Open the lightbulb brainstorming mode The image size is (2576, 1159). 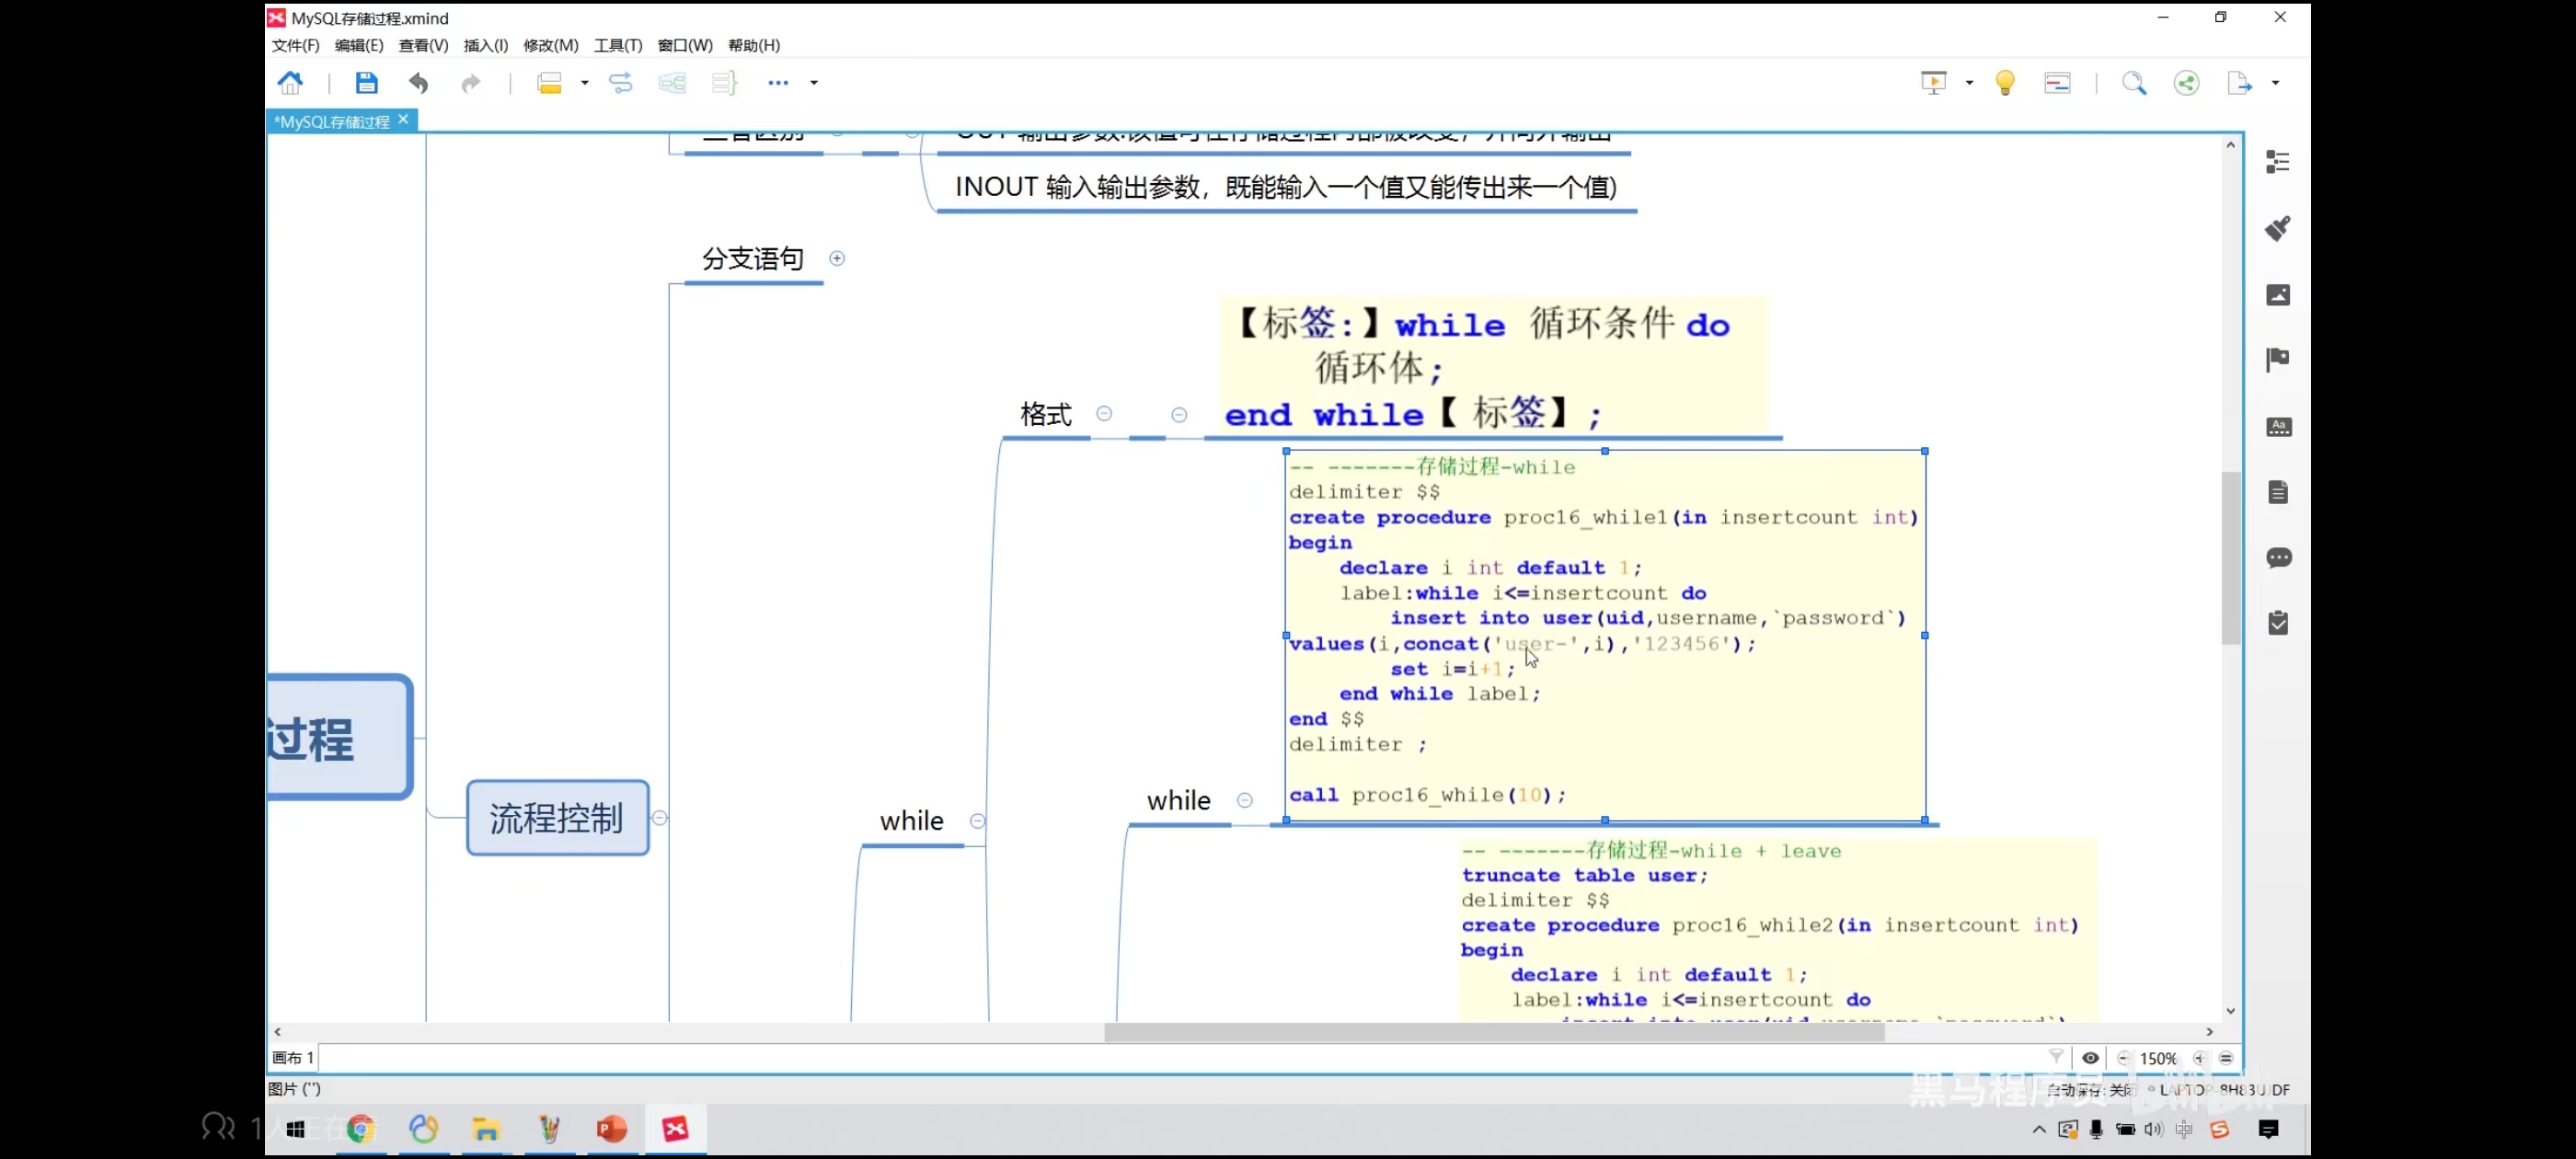pos(2004,83)
